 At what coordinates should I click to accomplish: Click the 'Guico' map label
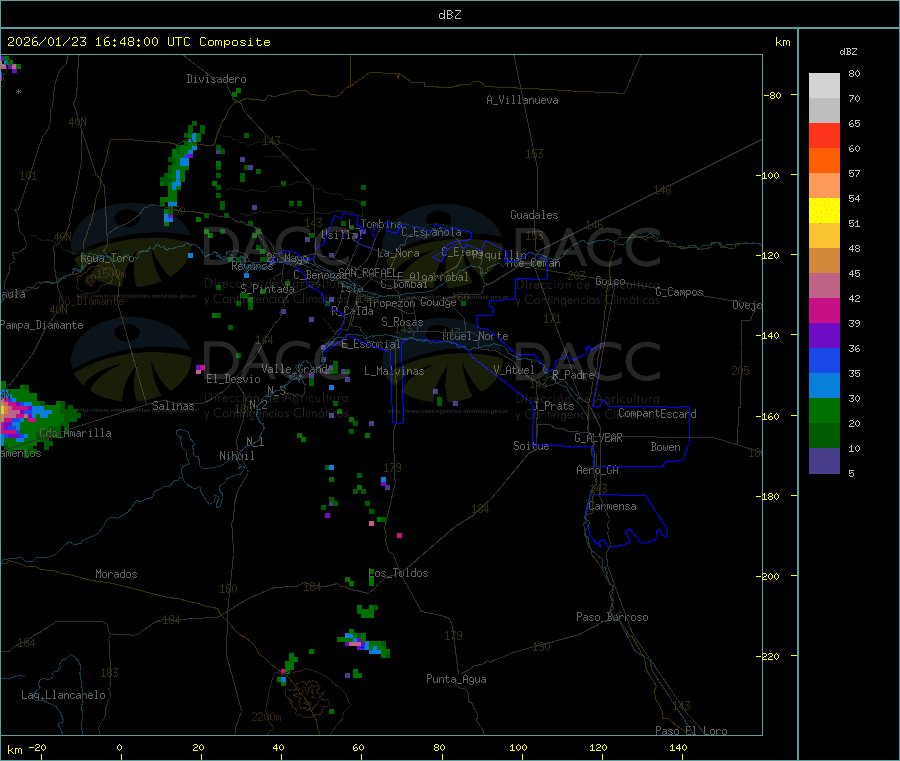coord(610,281)
